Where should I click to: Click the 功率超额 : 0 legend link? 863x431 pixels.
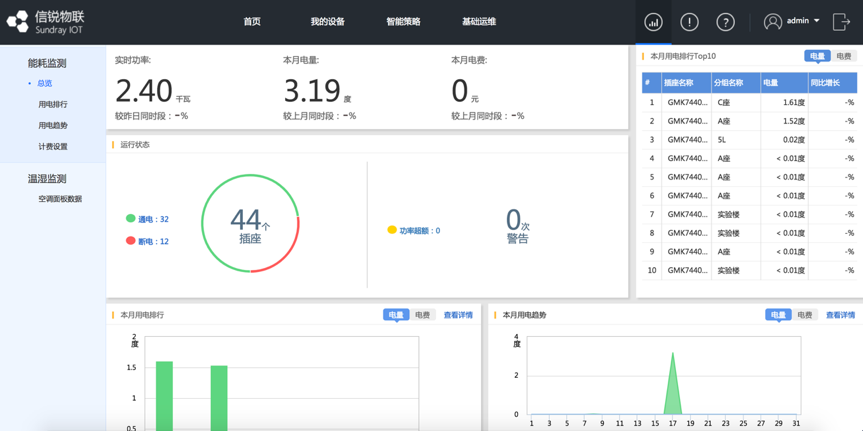(419, 231)
